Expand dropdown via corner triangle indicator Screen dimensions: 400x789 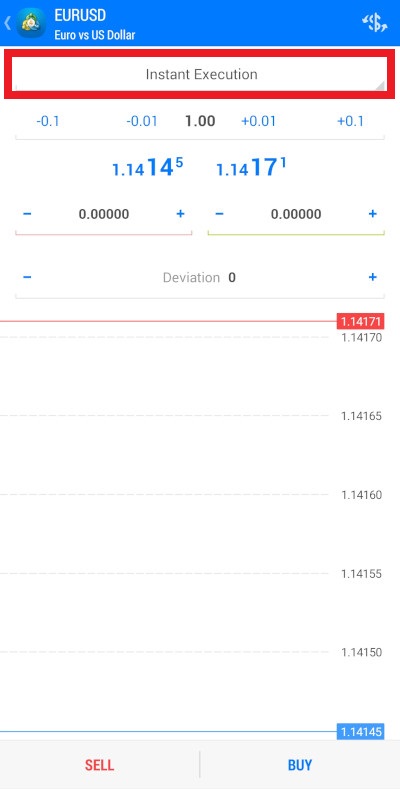click(x=380, y=85)
